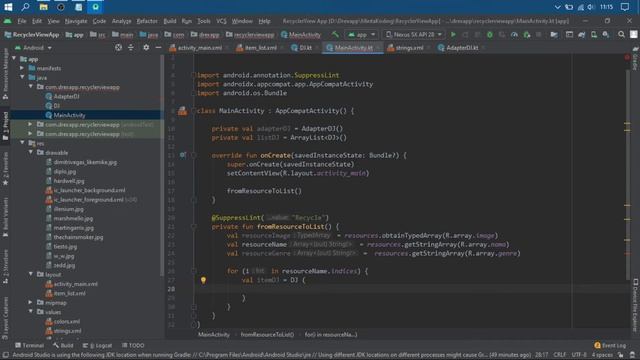Select thechainsmoker.jpg in drawable folder
Viewport: 640px width, 360px height.
[x=78, y=237]
